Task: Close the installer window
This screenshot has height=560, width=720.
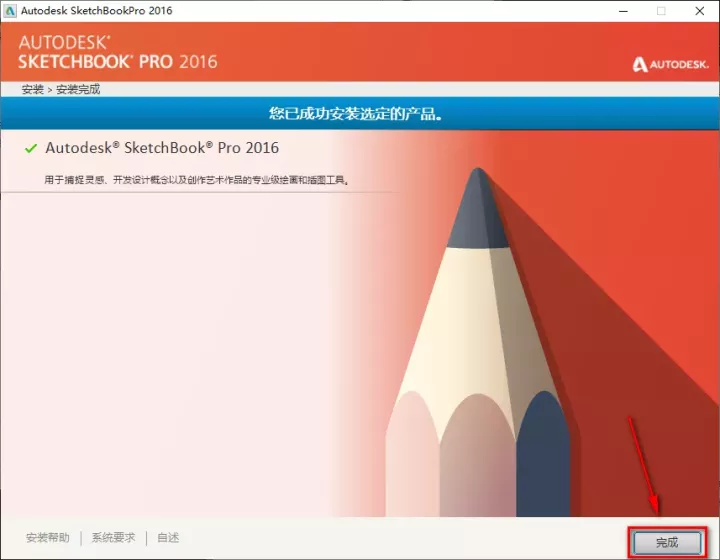Action: click(x=699, y=11)
